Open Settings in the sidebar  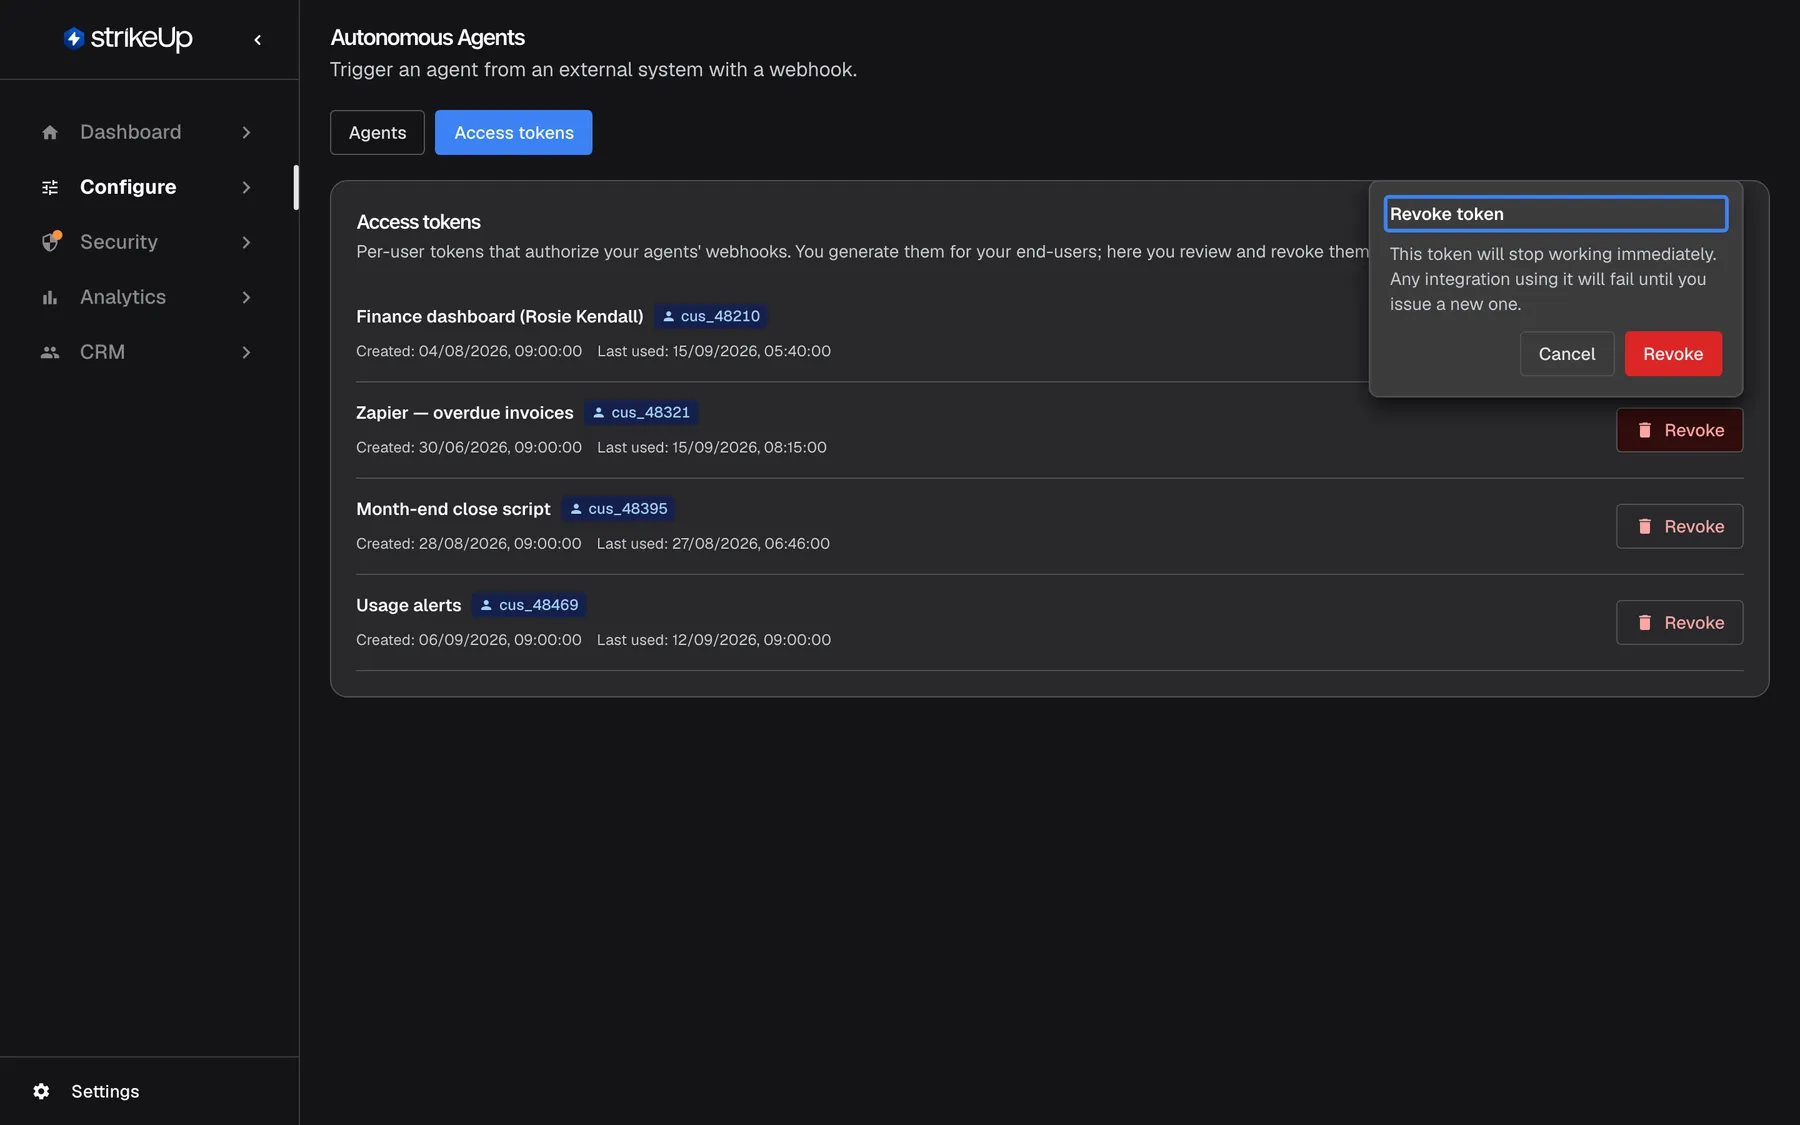pos(105,1091)
